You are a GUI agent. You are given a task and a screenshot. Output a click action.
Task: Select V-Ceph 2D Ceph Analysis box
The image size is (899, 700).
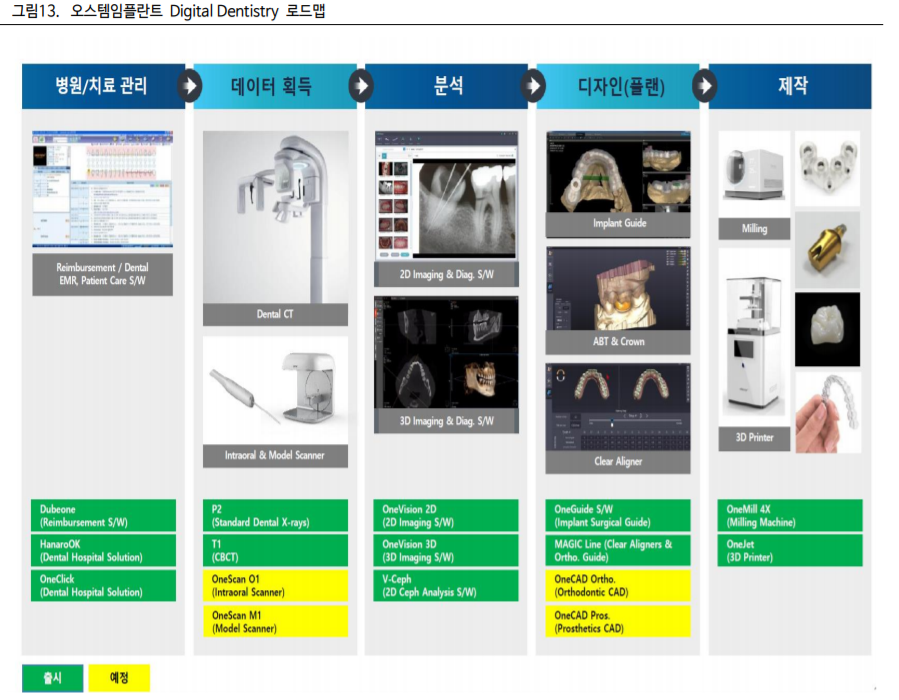pyautogui.click(x=446, y=585)
